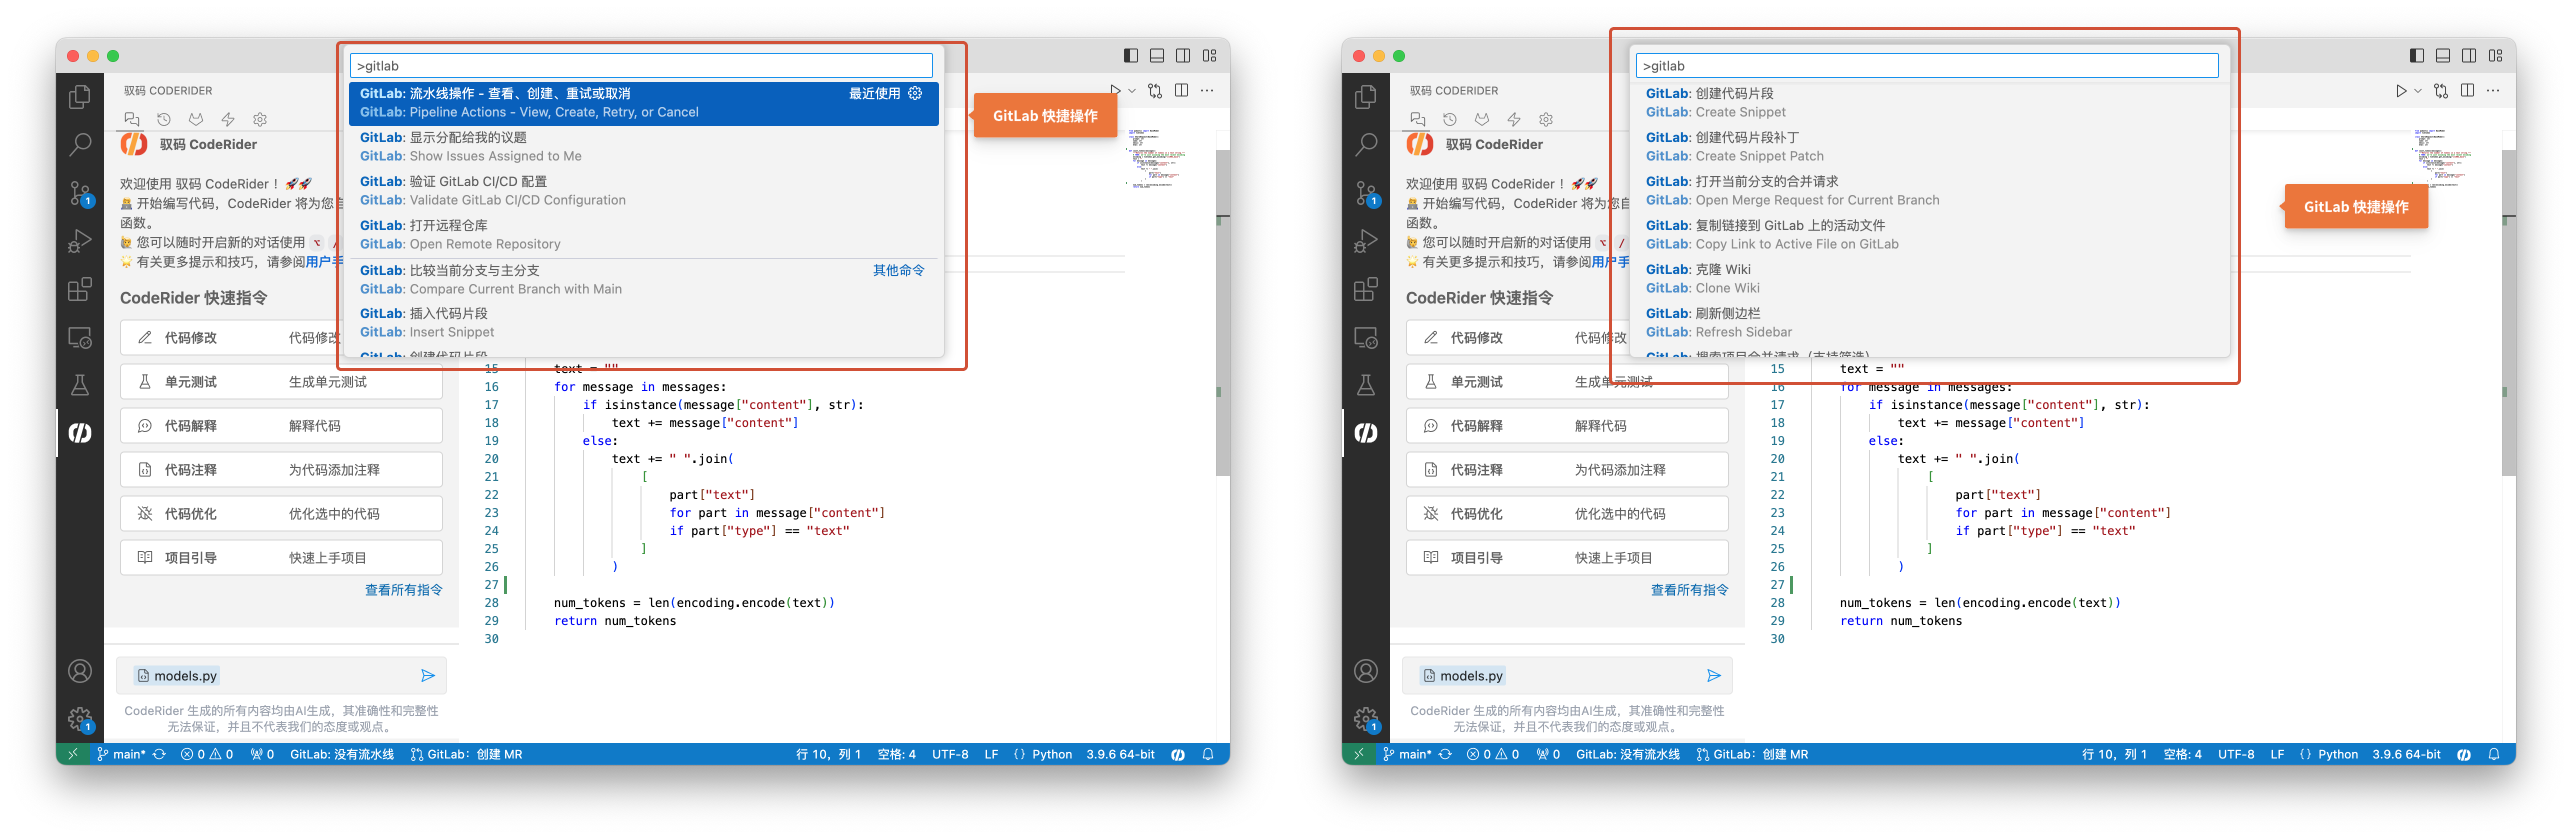Click editor vertical scrollbar in left window

(x=1222, y=312)
